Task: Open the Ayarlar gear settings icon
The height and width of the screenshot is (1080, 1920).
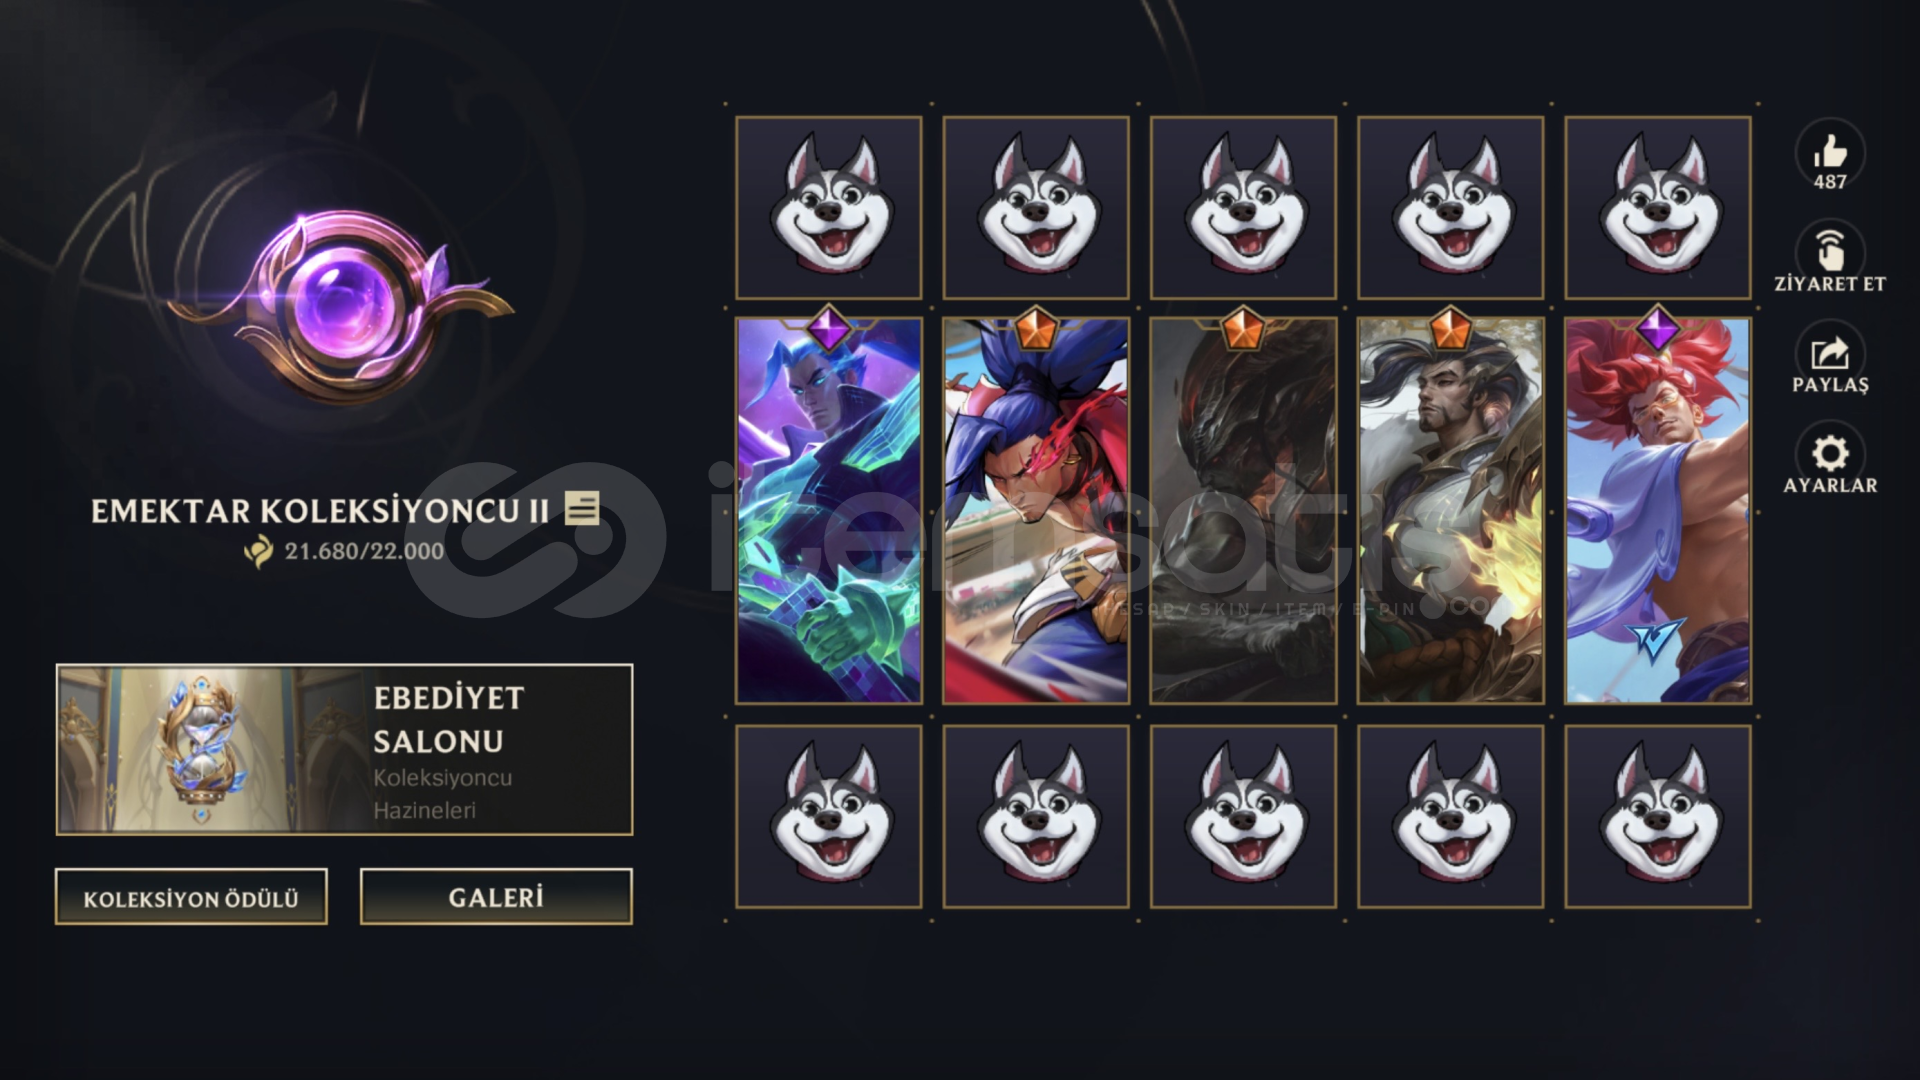Action: pyautogui.click(x=1830, y=454)
